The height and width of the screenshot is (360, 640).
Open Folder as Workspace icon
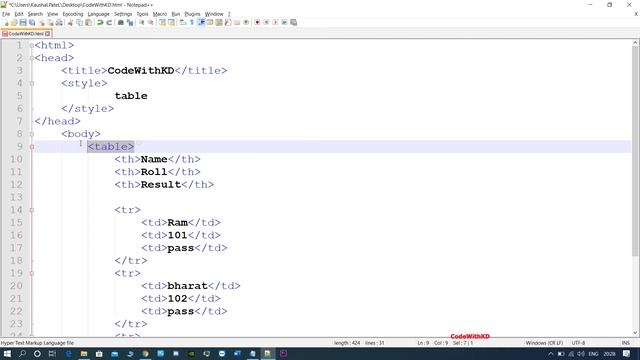click(x=237, y=22)
